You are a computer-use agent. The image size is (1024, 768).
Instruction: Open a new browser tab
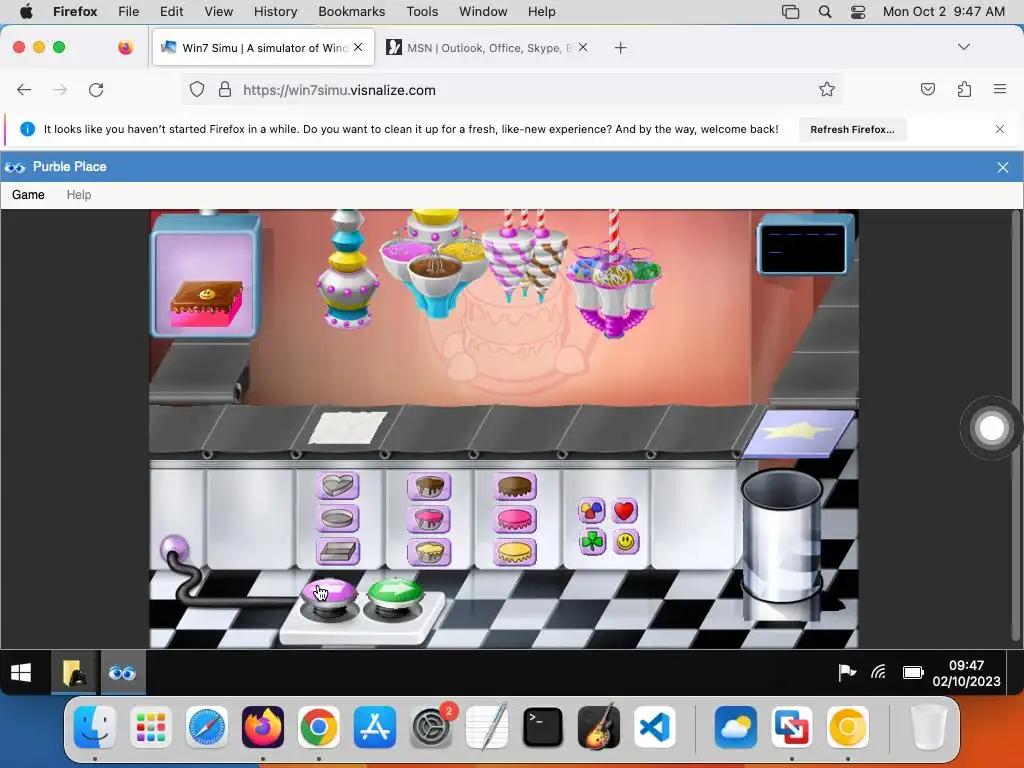pyautogui.click(x=620, y=48)
